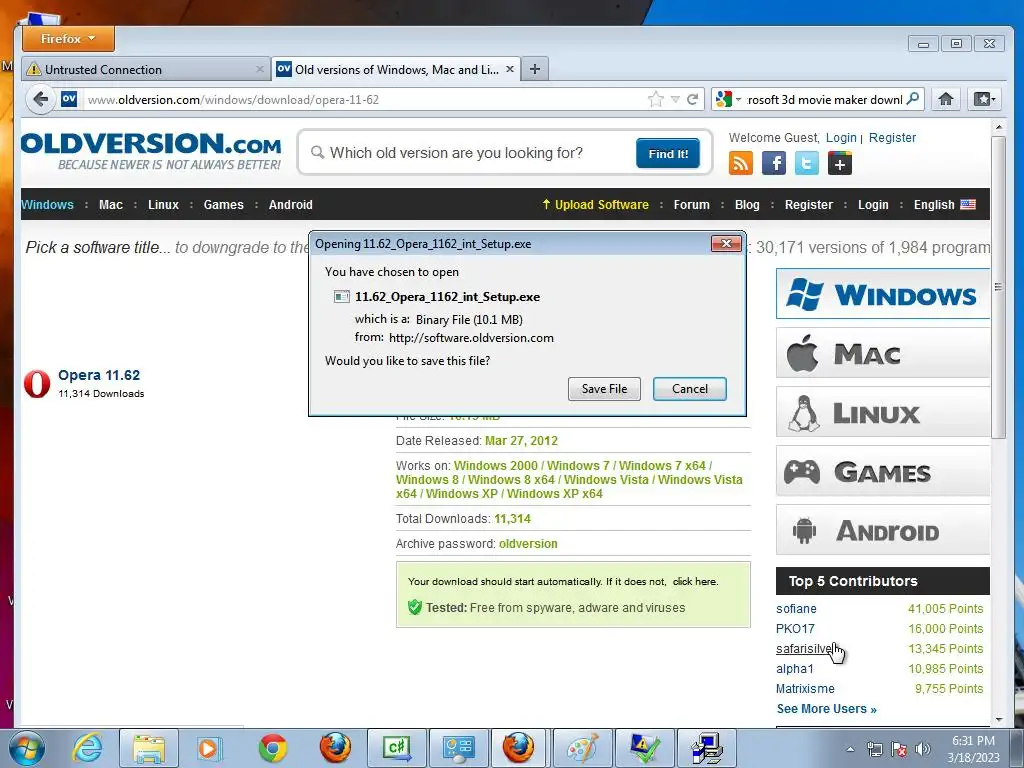Open the Windows Start orb
1024x768 pixels.
[x=26, y=748]
